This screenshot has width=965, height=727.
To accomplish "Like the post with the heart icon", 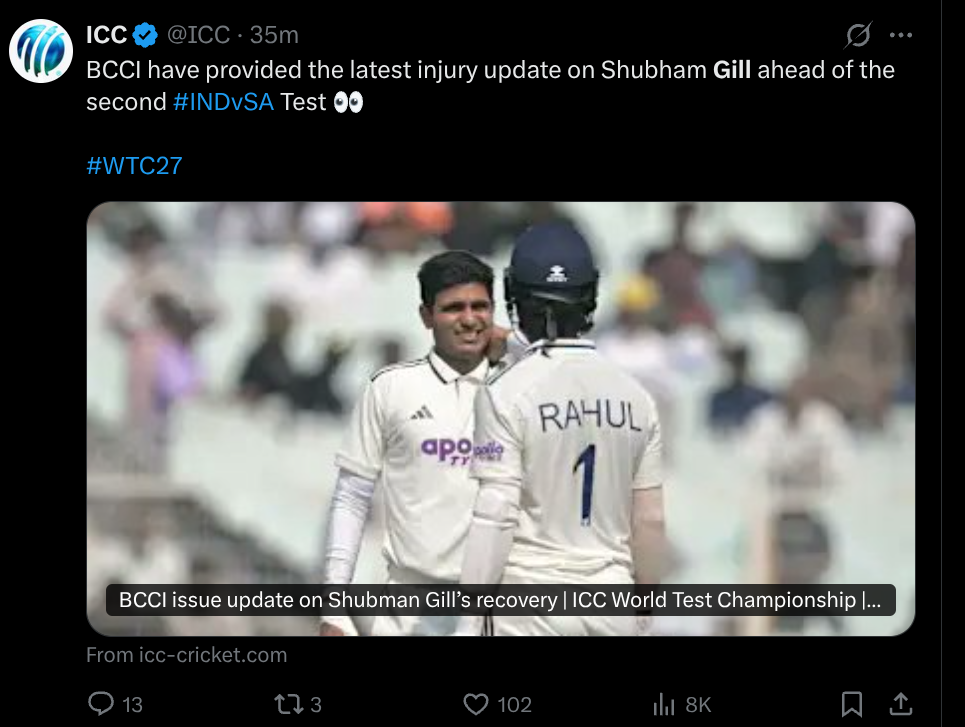I will point(476,704).
